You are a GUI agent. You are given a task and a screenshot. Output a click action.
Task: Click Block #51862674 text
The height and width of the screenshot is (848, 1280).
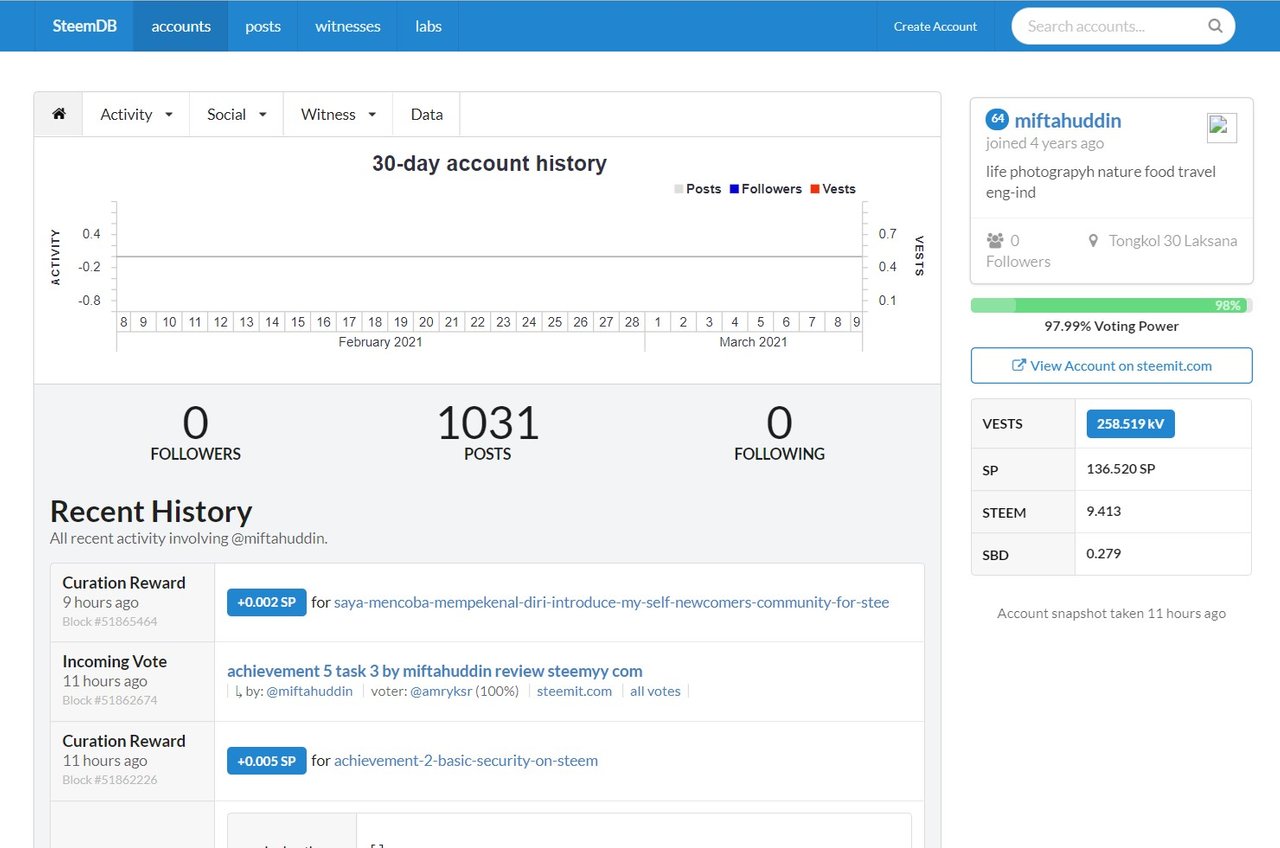coord(110,701)
